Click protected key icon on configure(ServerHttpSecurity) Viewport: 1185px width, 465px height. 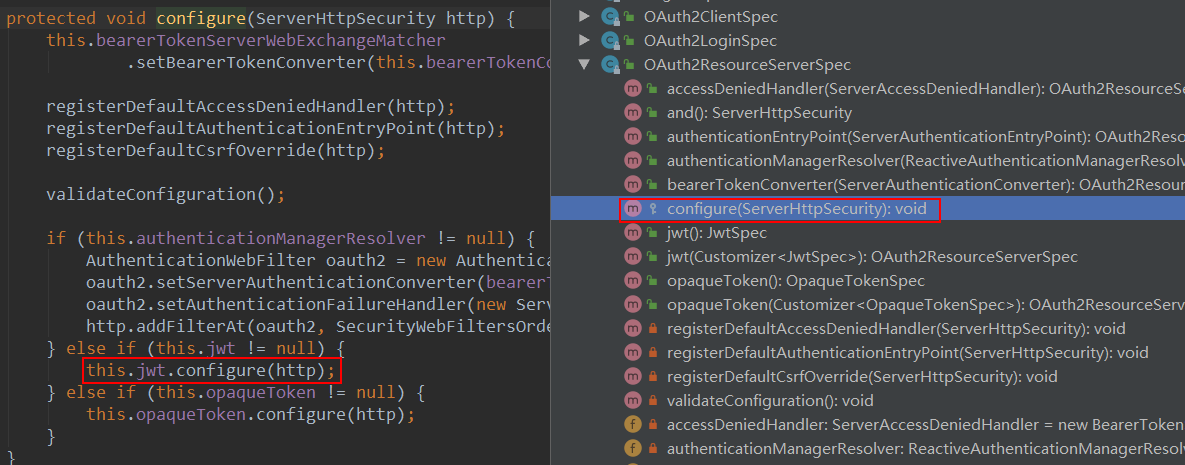point(653,209)
